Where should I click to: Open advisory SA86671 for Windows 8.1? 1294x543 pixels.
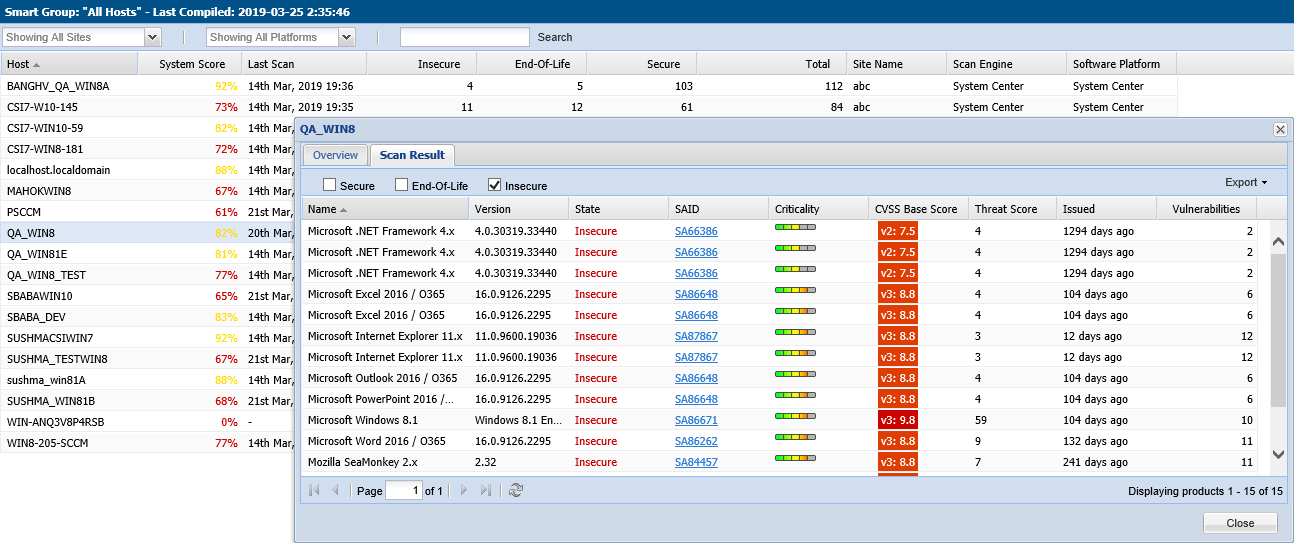pos(696,420)
